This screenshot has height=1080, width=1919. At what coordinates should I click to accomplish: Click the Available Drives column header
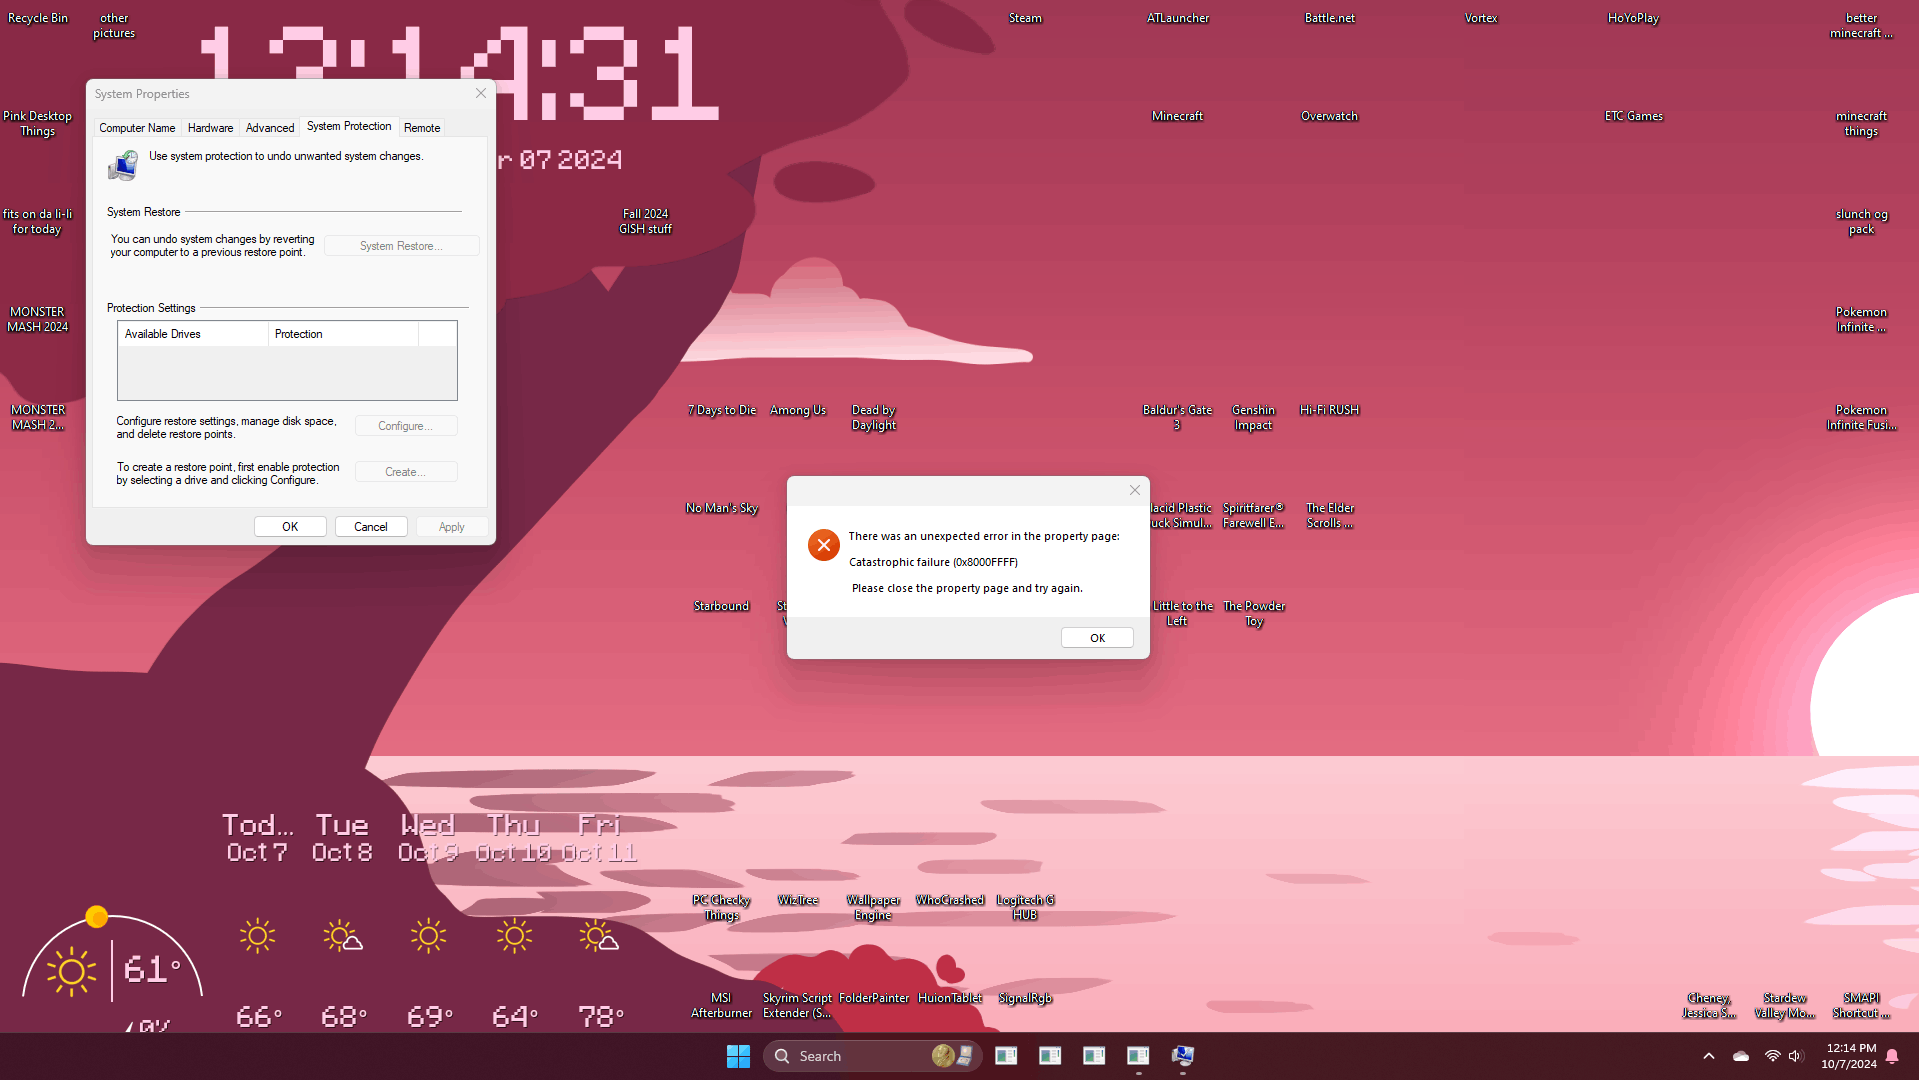pyautogui.click(x=193, y=334)
